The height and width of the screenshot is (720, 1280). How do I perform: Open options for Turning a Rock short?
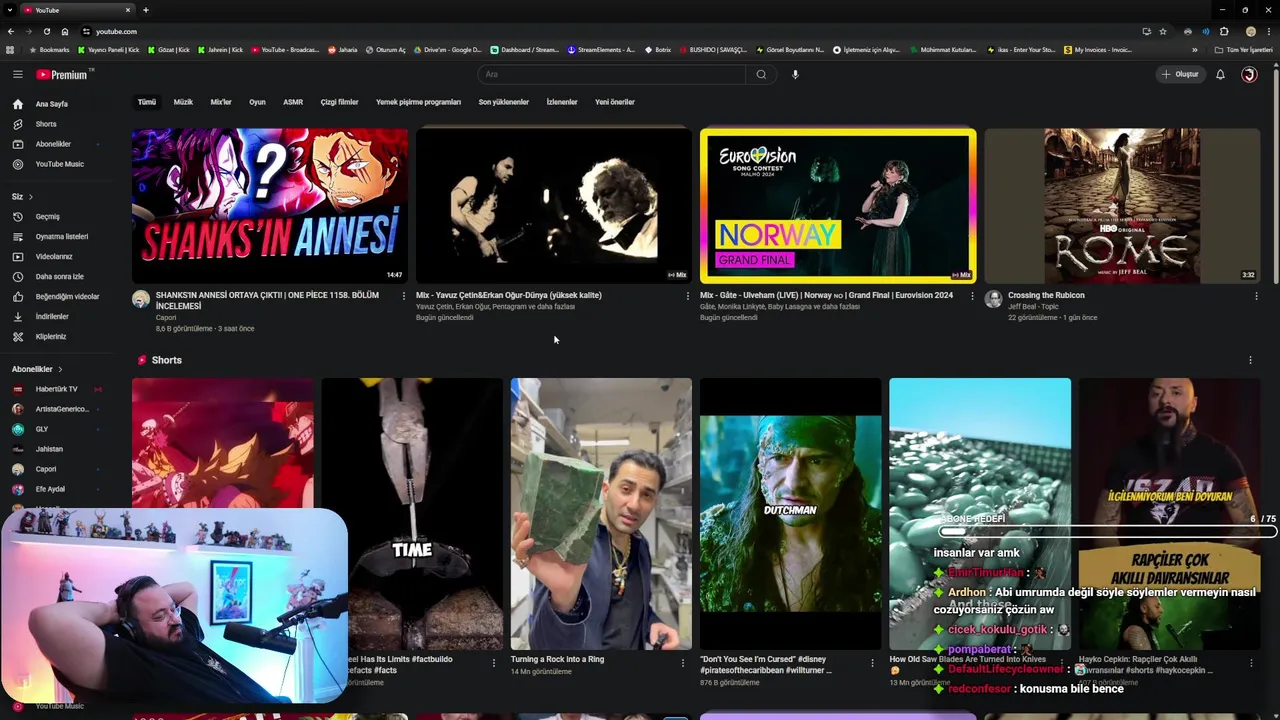[683, 662]
